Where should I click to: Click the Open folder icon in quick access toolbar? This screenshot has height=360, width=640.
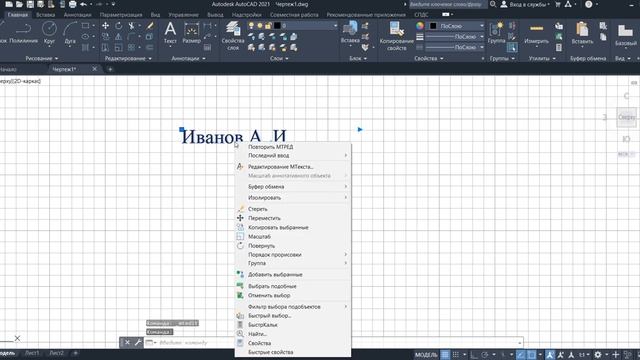coord(19,4)
